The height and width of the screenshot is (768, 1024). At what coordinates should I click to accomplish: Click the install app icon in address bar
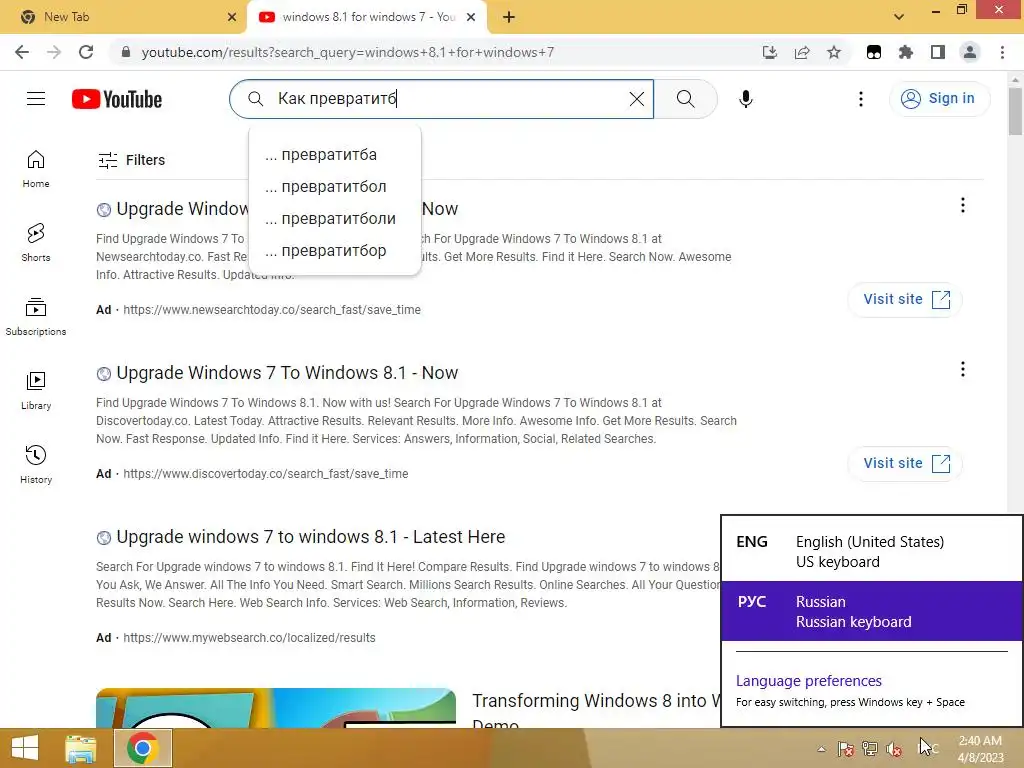(x=770, y=52)
